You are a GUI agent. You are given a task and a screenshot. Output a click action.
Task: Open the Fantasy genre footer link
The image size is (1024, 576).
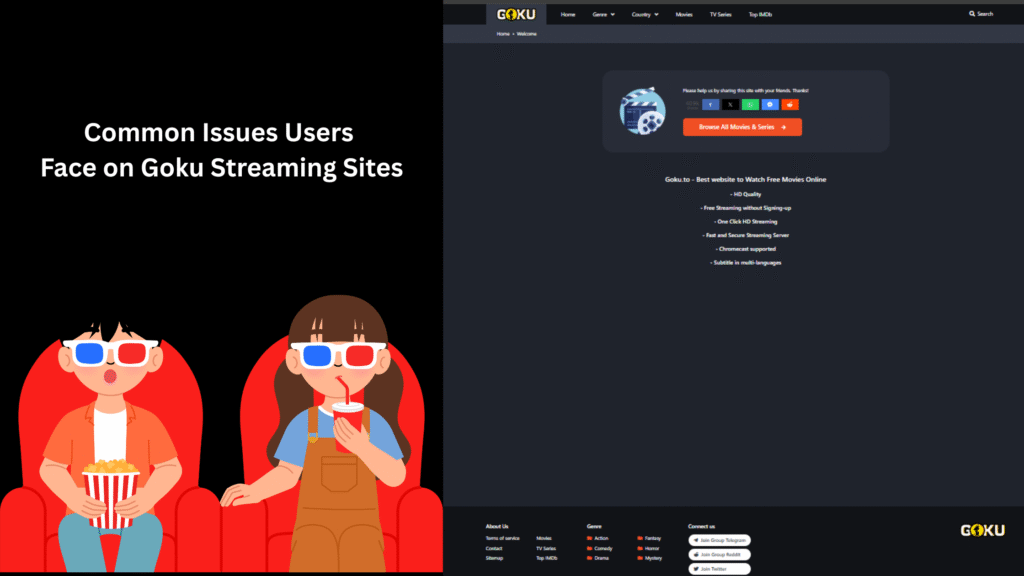(653, 538)
